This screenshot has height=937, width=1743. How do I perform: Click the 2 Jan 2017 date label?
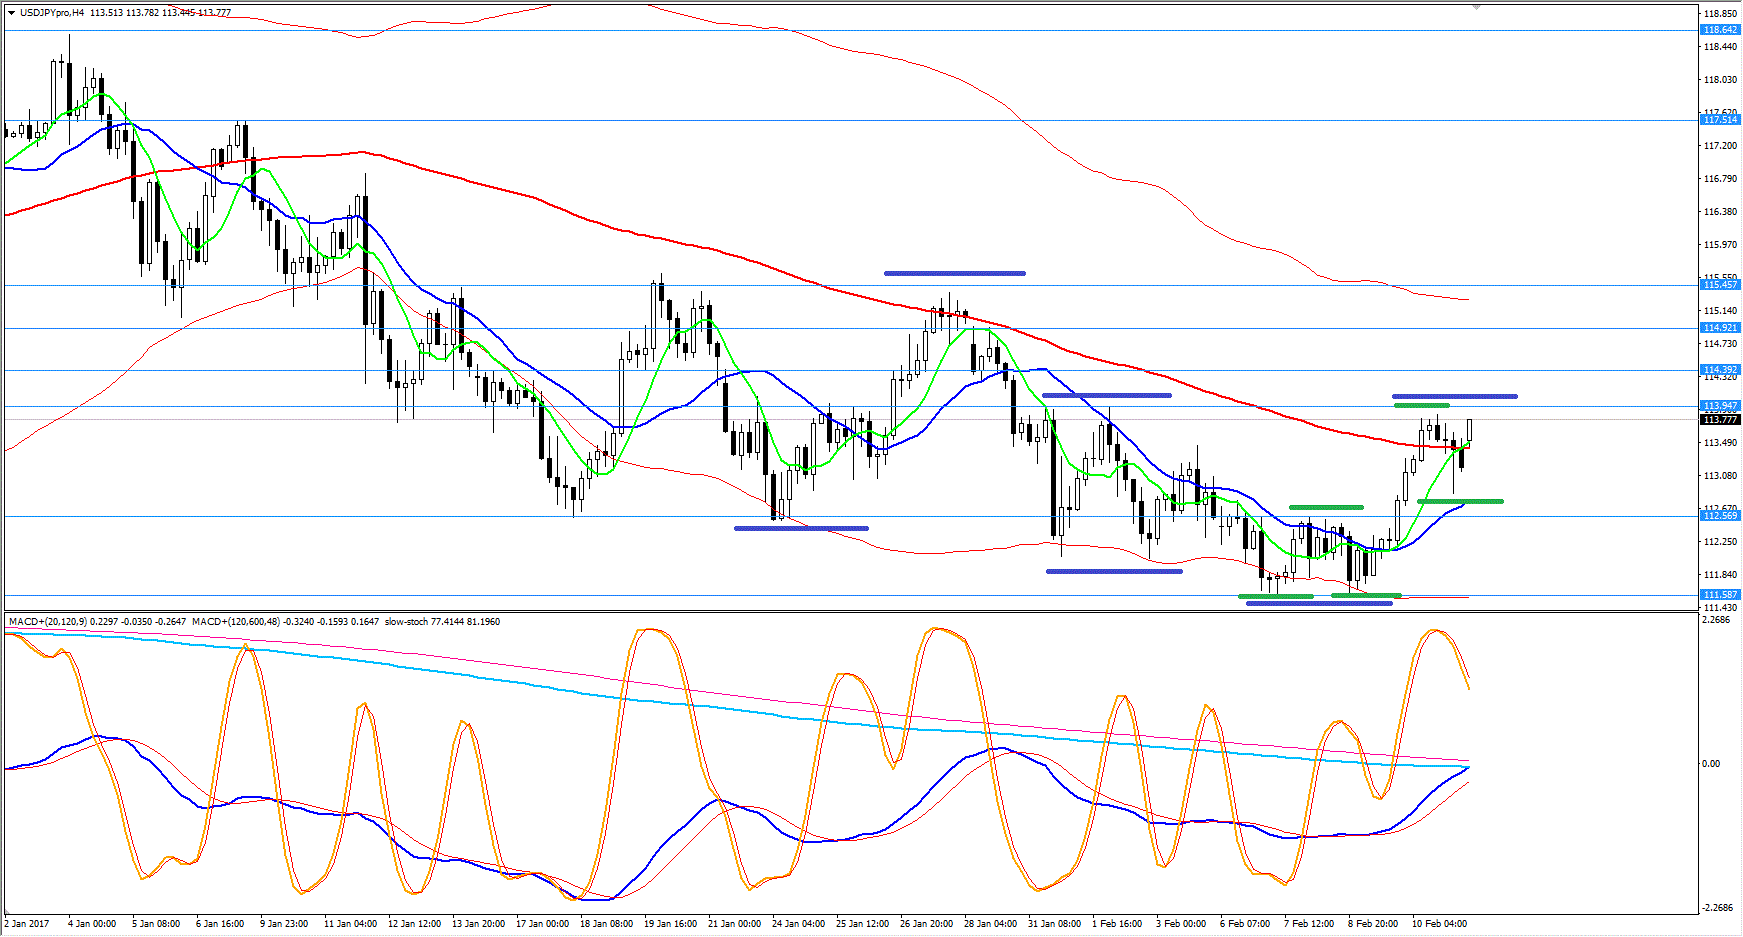click(27, 924)
